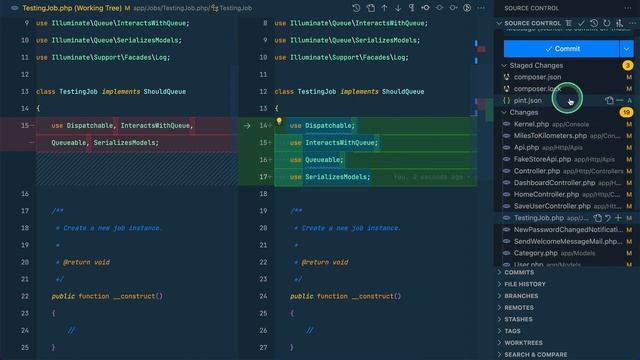Open staged composer.lock file
This screenshot has height=360, width=640.
536,89
